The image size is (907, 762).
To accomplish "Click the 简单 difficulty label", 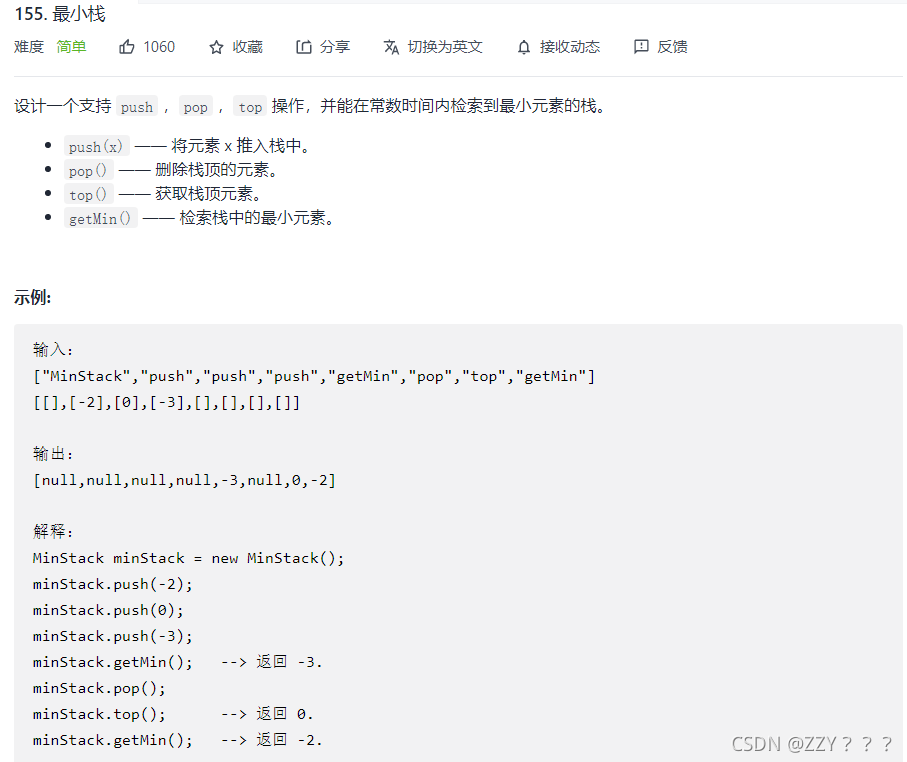I will click(71, 47).
